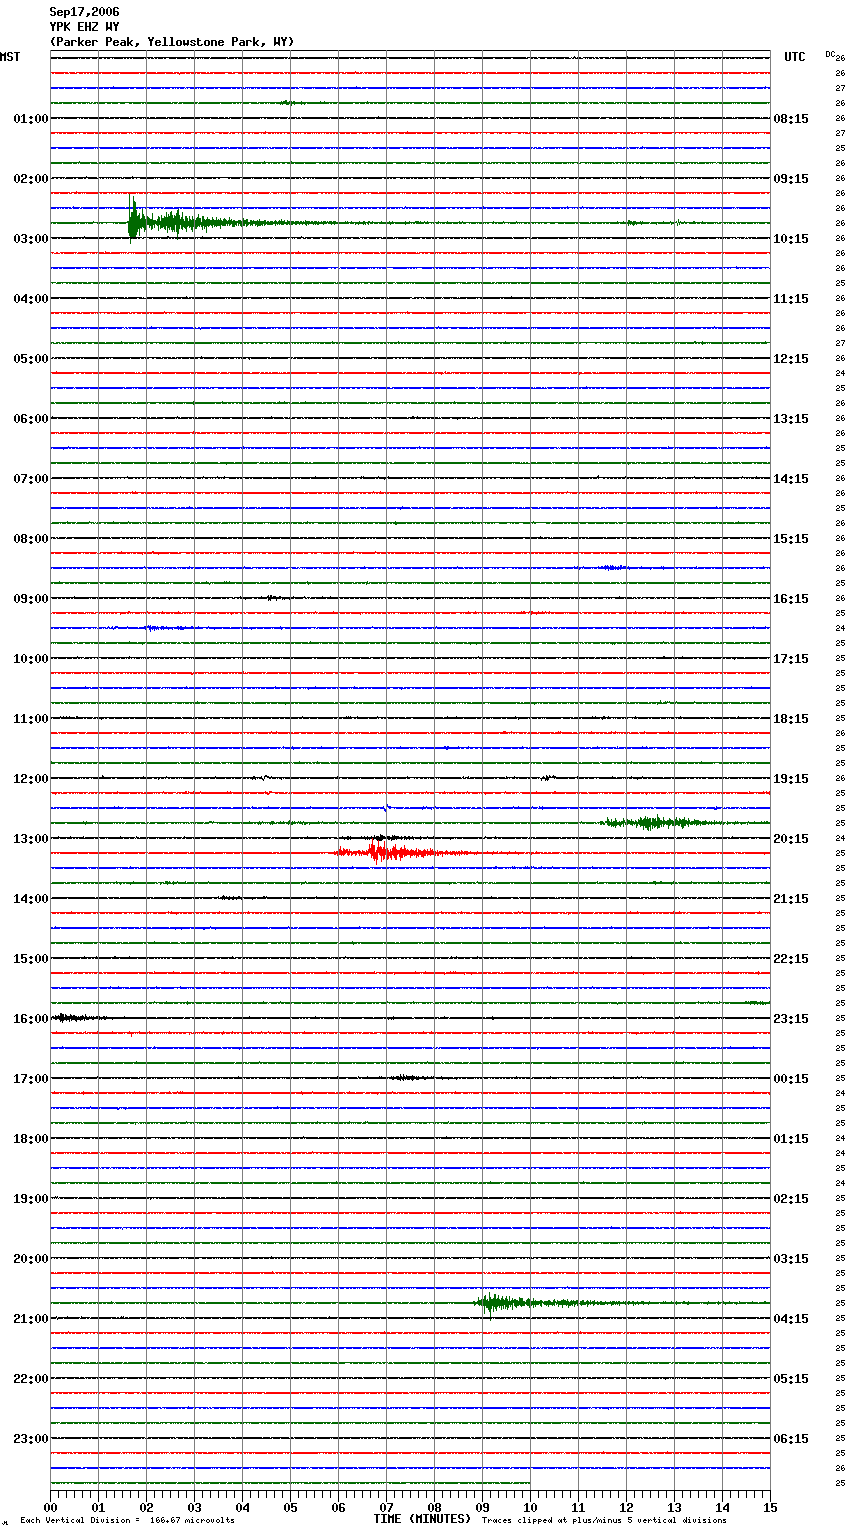Click the Parker Peak, Yellowstone Park location title
Screen dimensions: 850x1534
(x=172, y=42)
